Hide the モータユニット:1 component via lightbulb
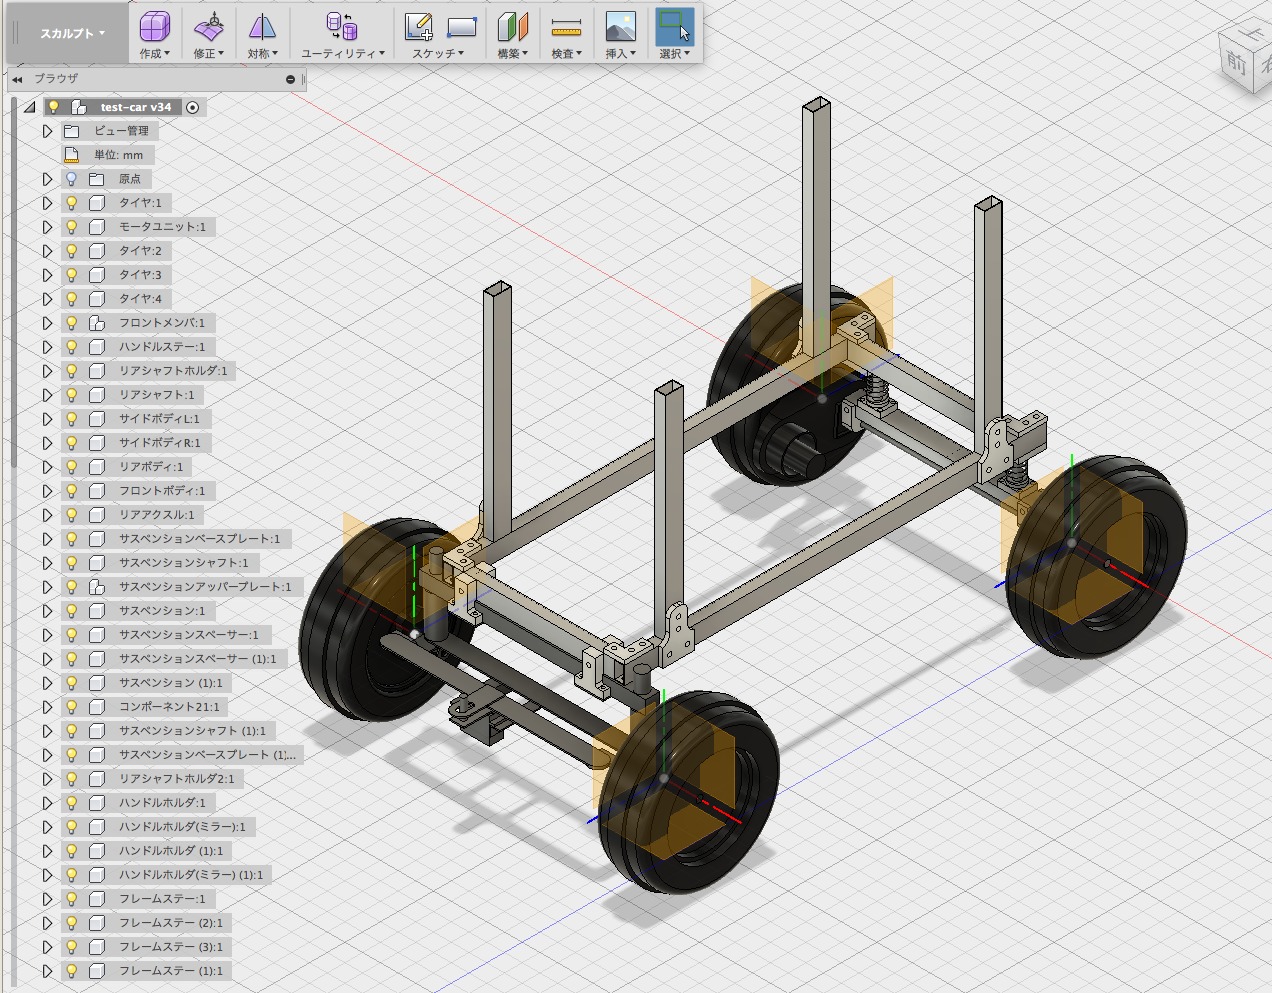1272x993 pixels. click(72, 227)
